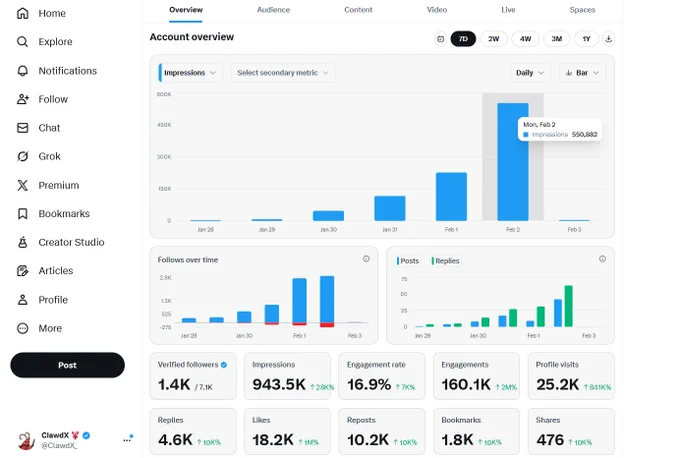
Task: Switch to the Overview tab
Action: 186,10
